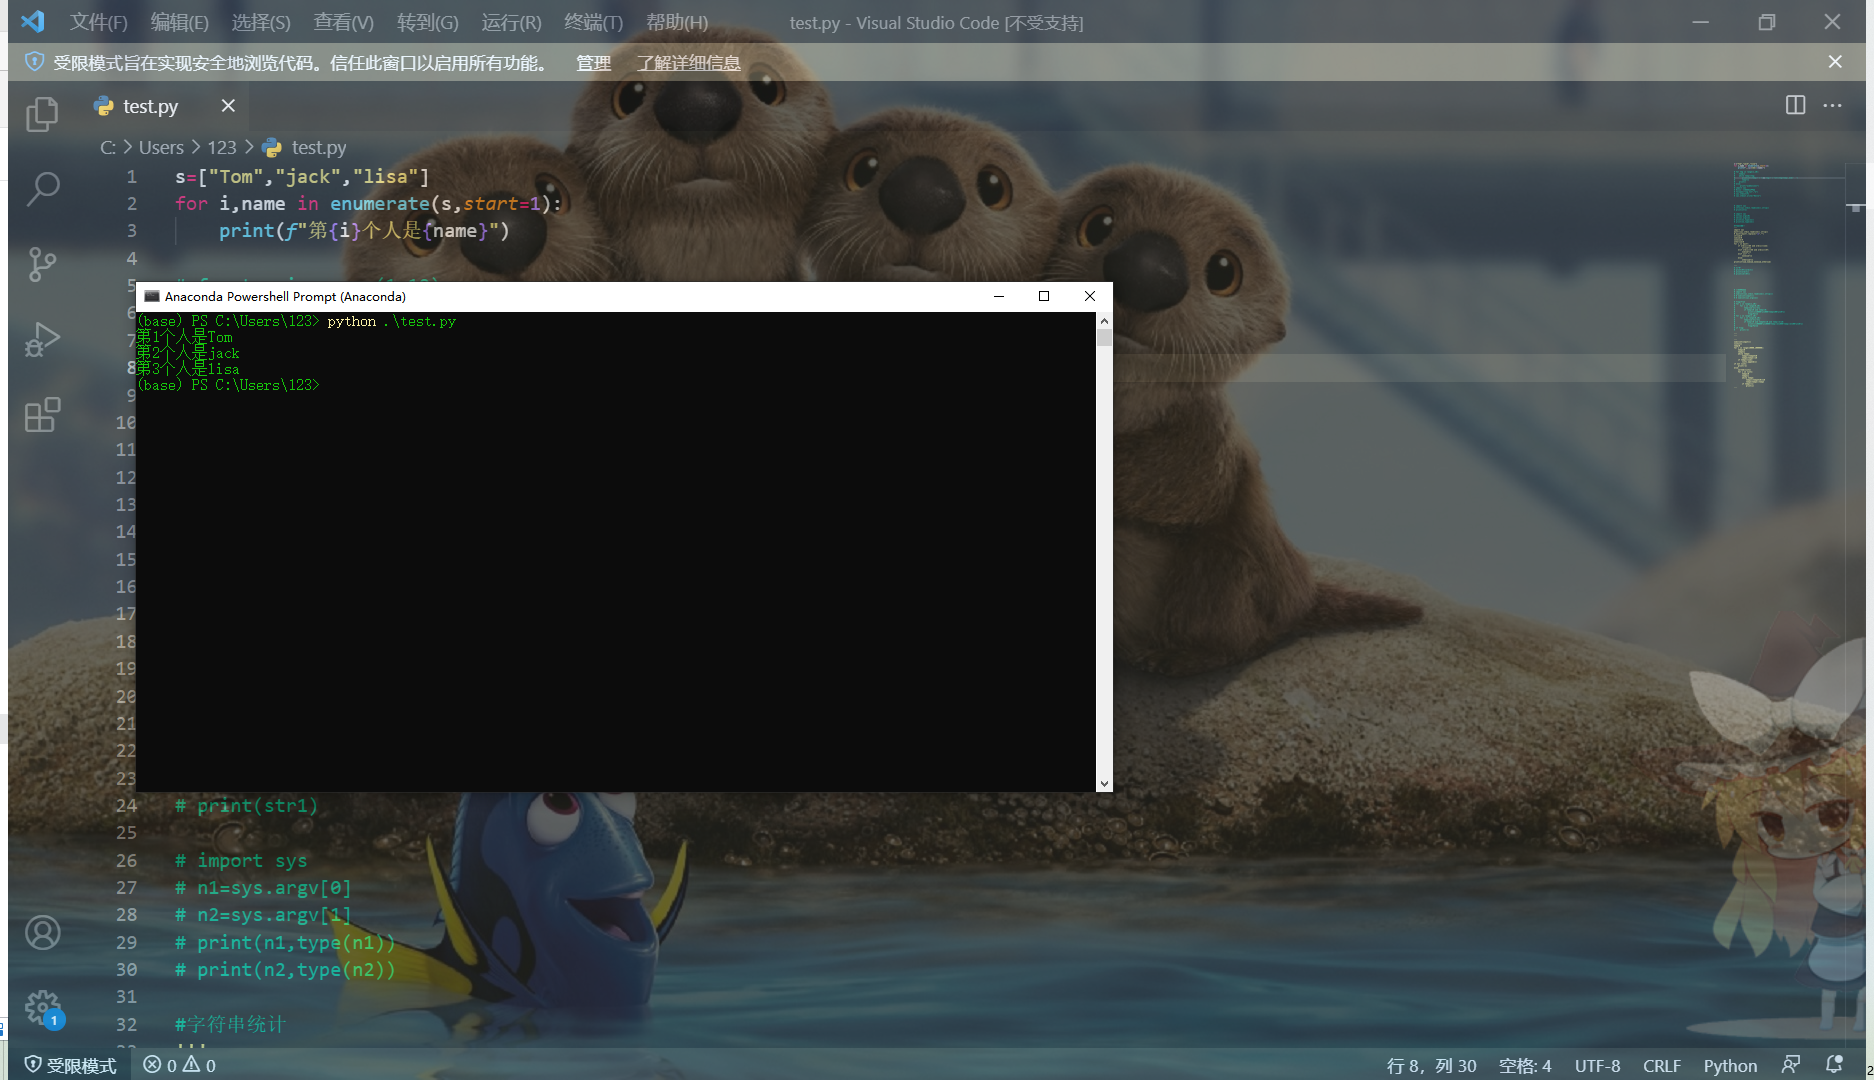
Task: Open the Explorer view in activity bar
Action: 42,114
